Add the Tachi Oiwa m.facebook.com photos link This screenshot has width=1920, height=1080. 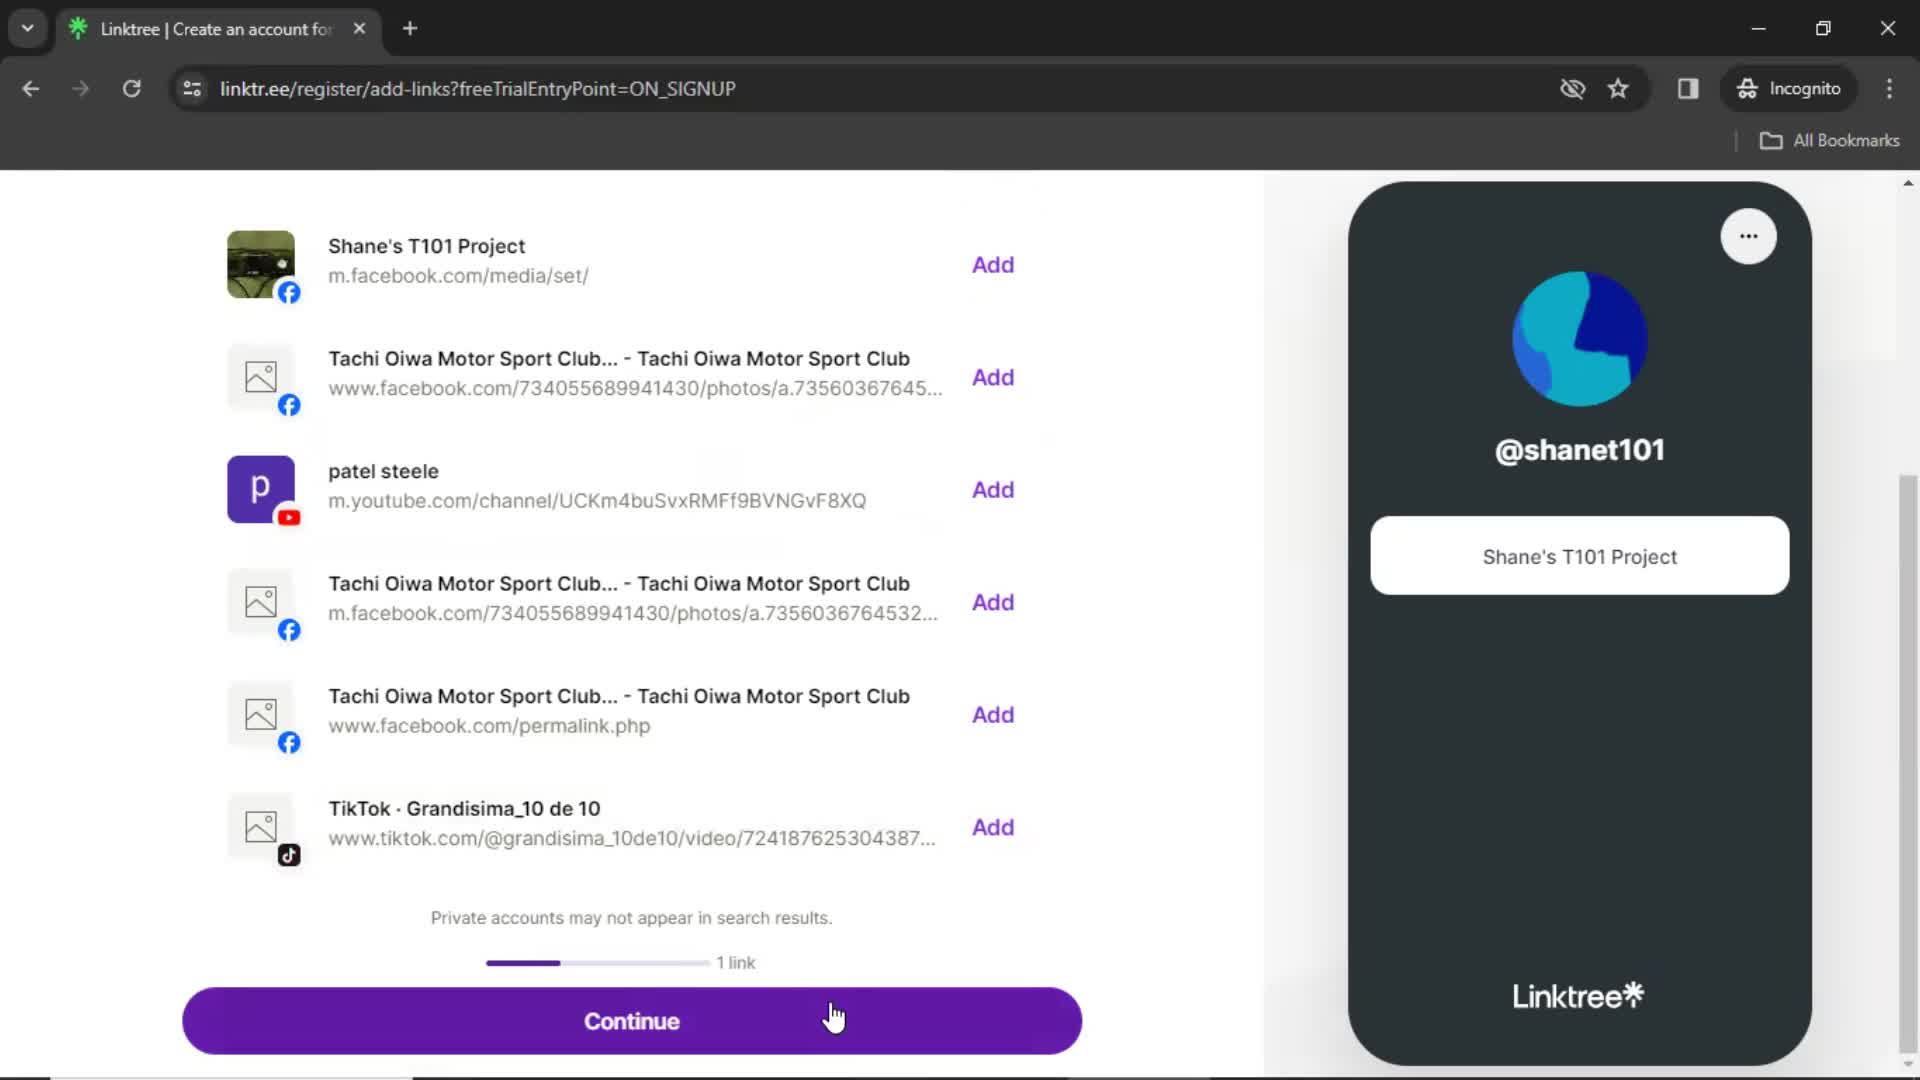tap(993, 603)
